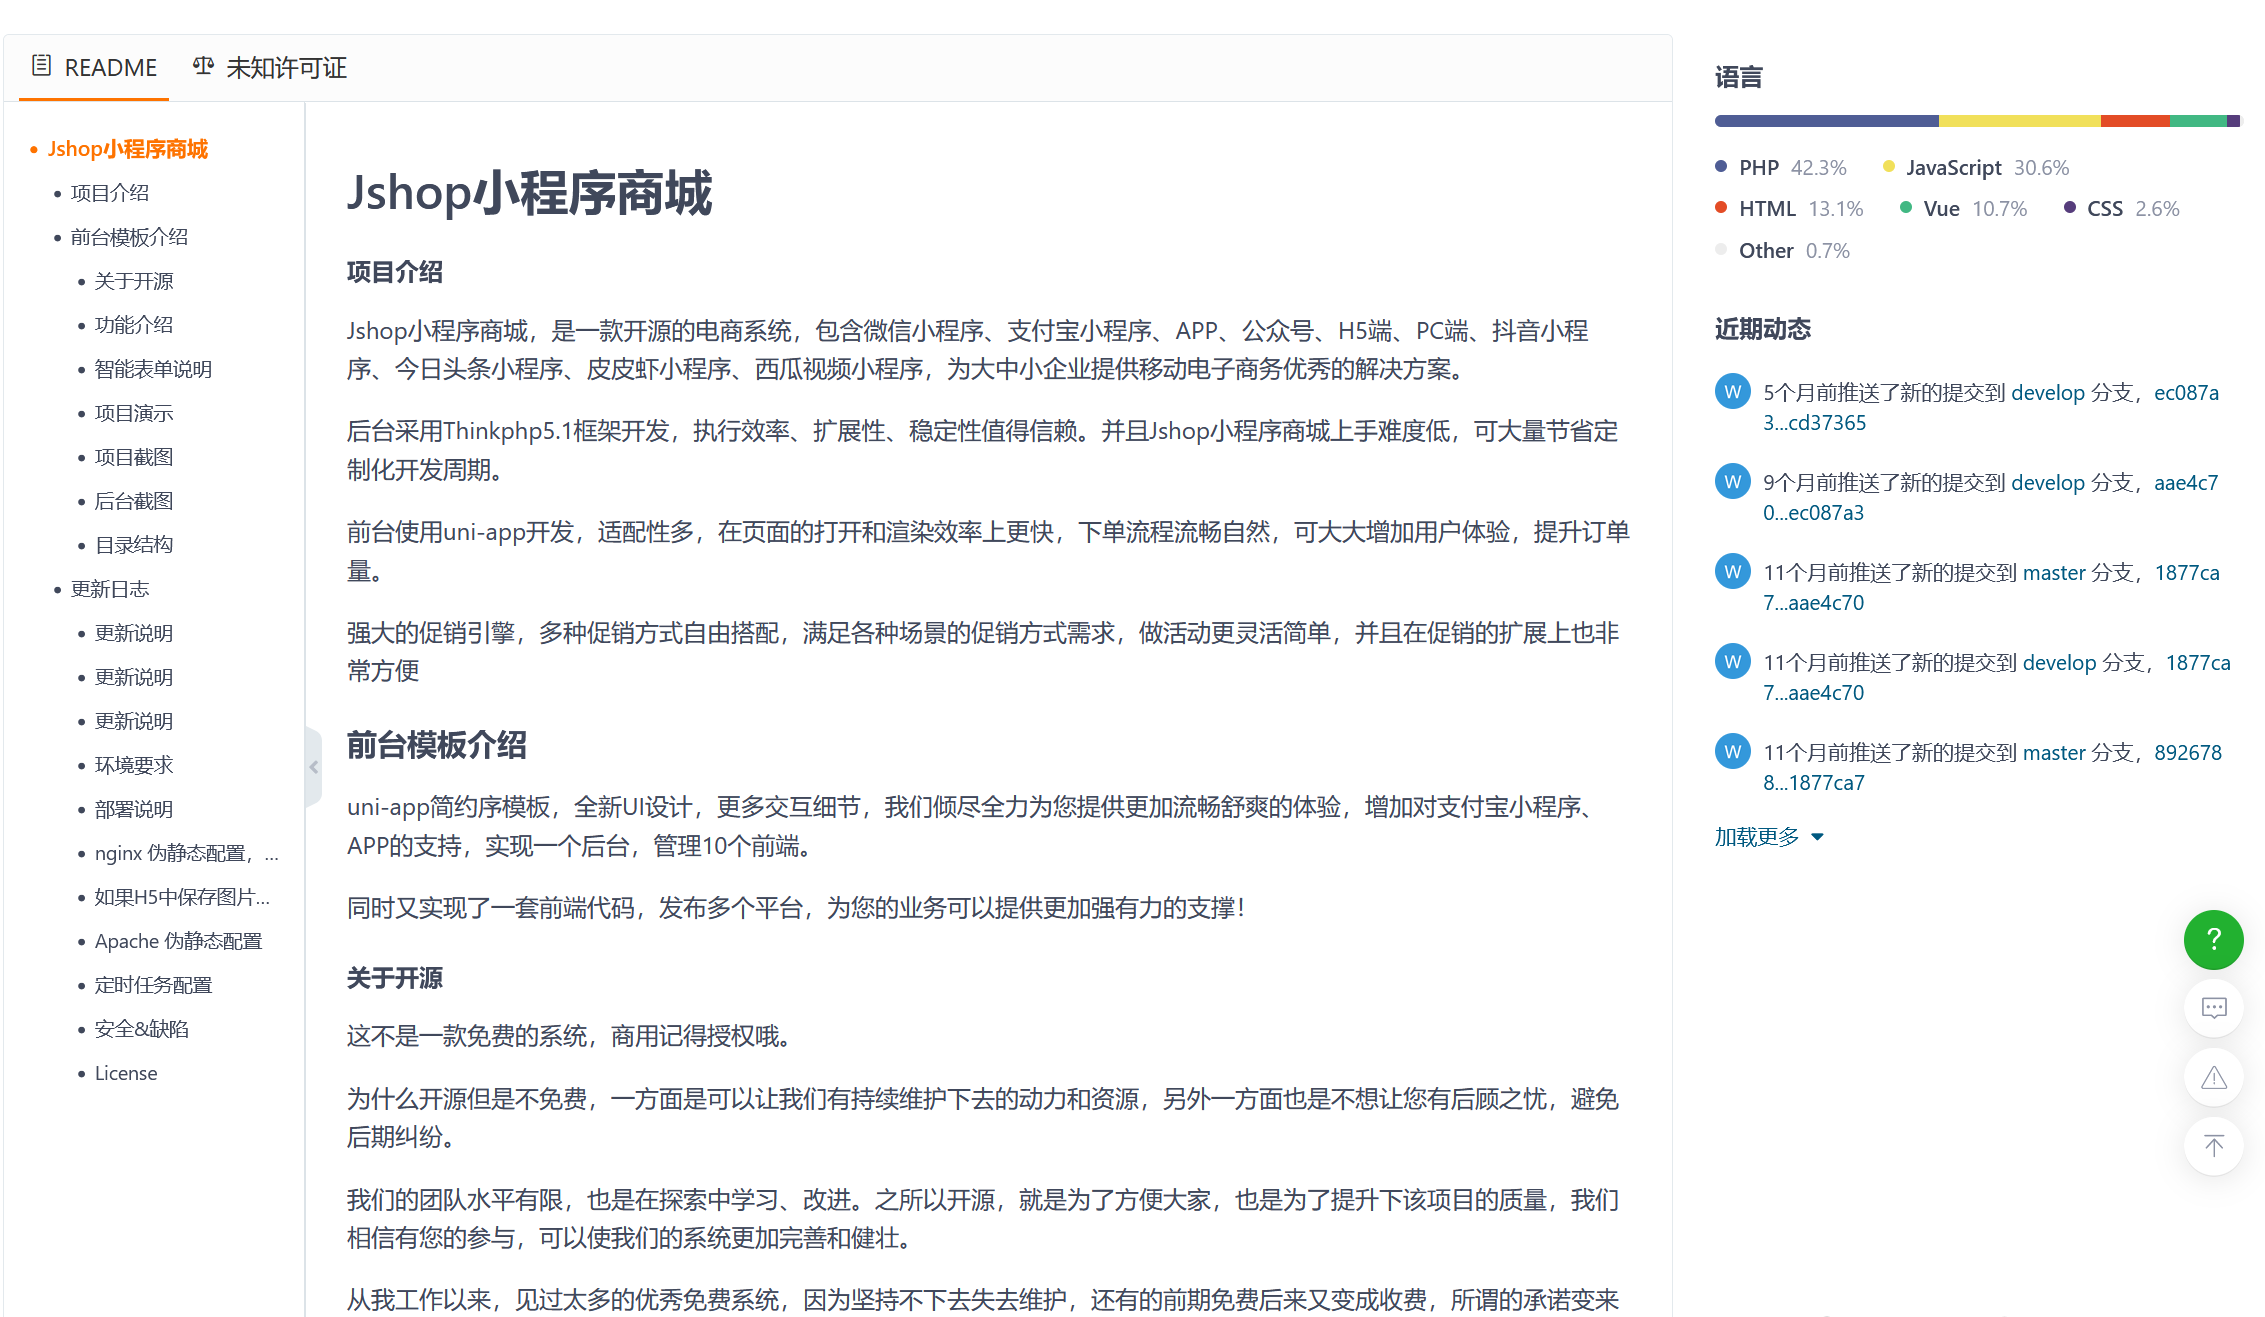The width and height of the screenshot is (2265, 1317).
Task: Click the license scales icon beside 未知许可证
Action: pyautogui.click(x=202, y=65)
